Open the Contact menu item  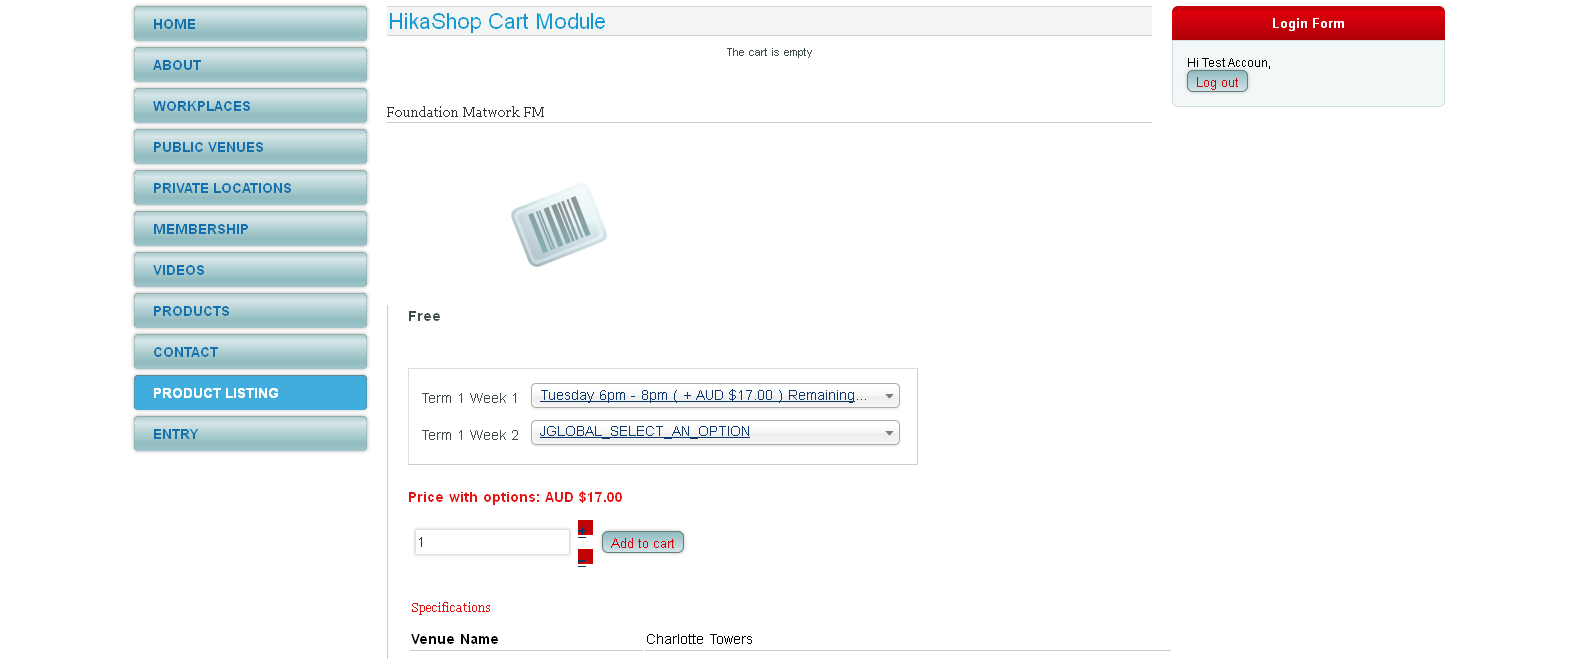pyautogui.click(x=250, y=352)
